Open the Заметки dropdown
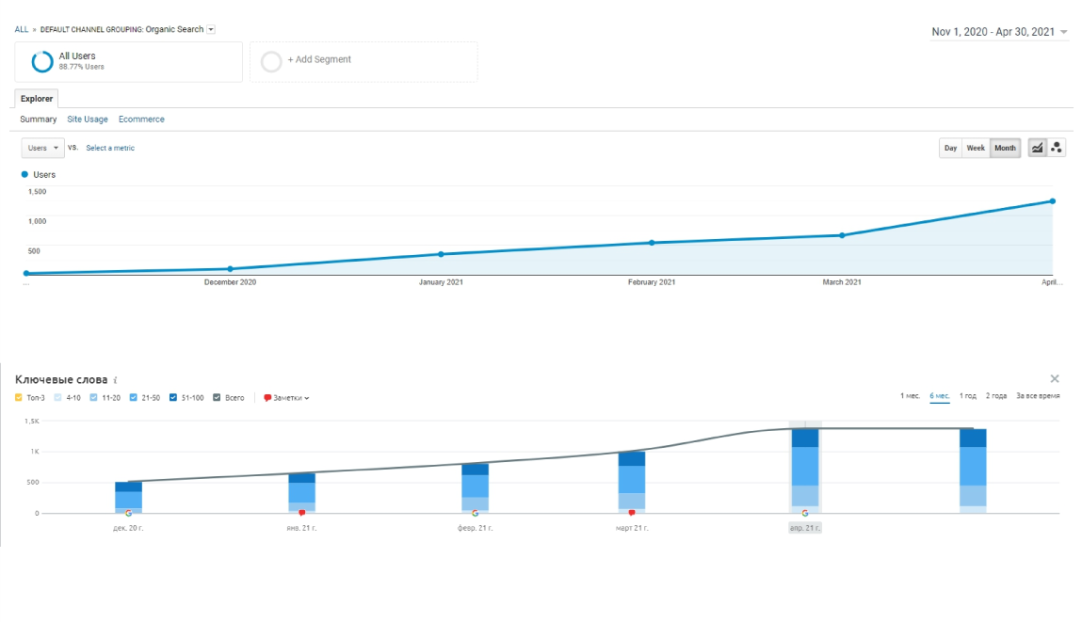This screenshot has height=622, width=1082. pos(286,398)
